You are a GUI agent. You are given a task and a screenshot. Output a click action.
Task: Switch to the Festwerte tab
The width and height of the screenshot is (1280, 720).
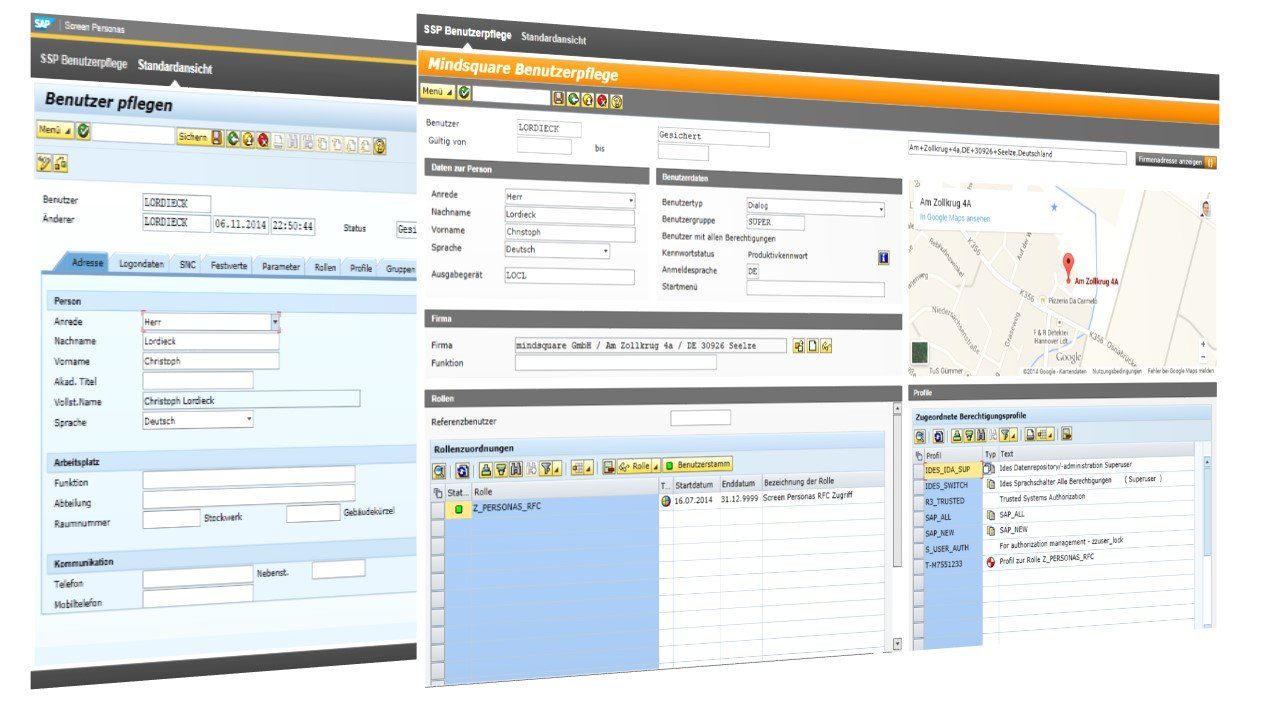tap(227, 267)
